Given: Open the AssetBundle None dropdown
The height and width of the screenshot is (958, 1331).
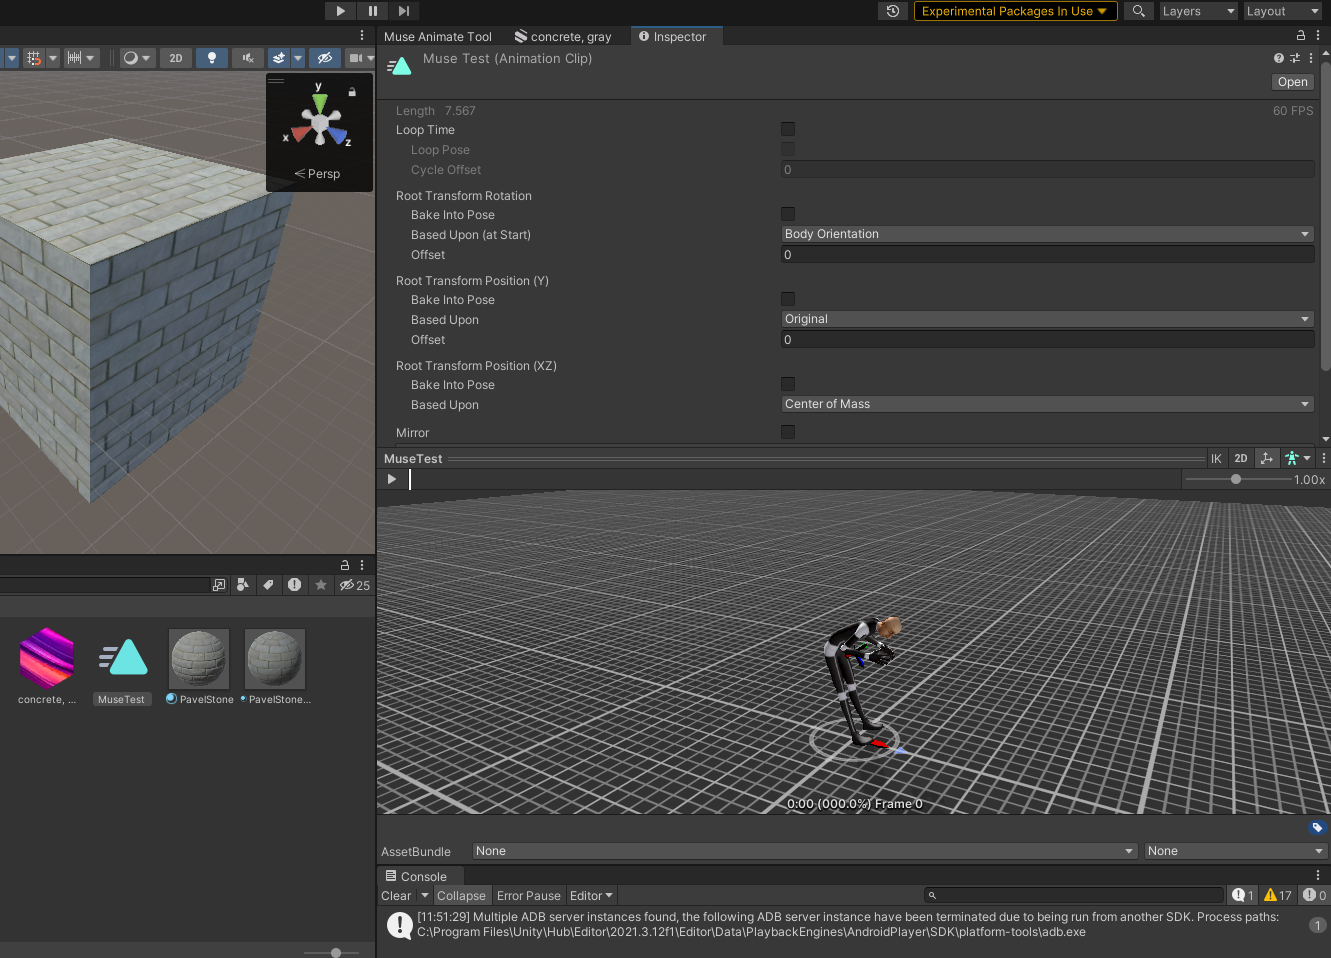Looking at the screenshot, I should pyautogui.click(x=805, y=851).
